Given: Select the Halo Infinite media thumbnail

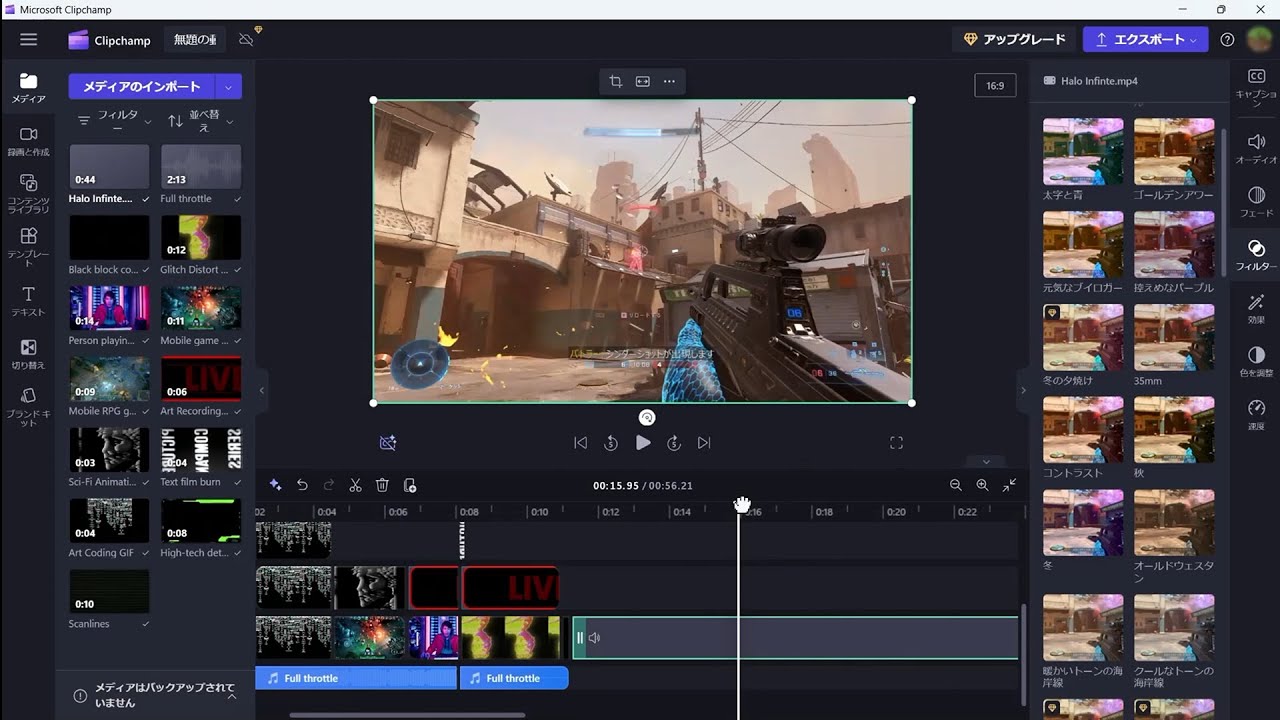Looking at the screenshot, I should (109, 167).
